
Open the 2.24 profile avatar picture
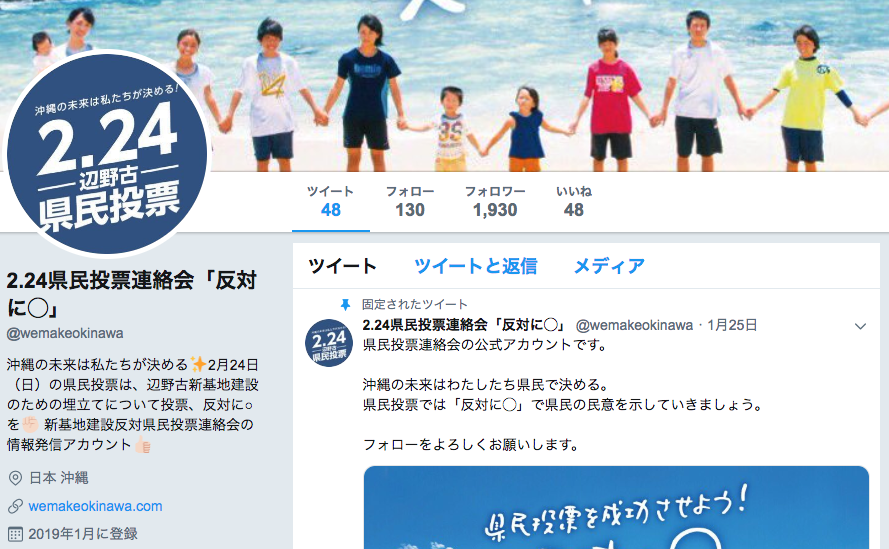point(107,153)
